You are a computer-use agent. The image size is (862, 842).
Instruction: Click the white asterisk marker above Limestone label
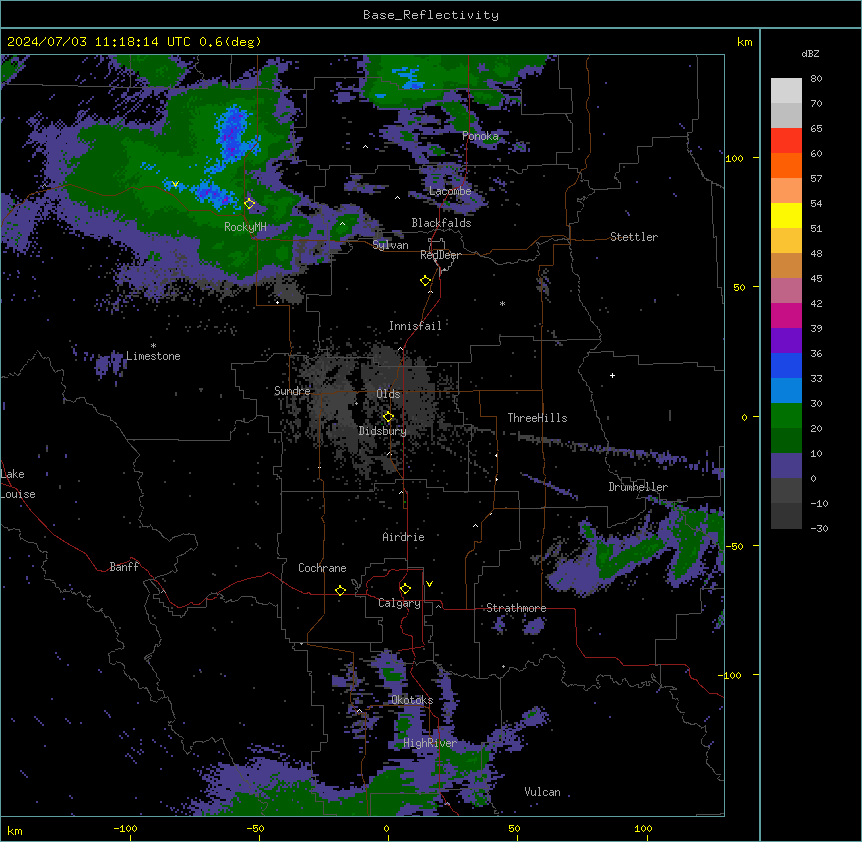click(x=153, y=346)
